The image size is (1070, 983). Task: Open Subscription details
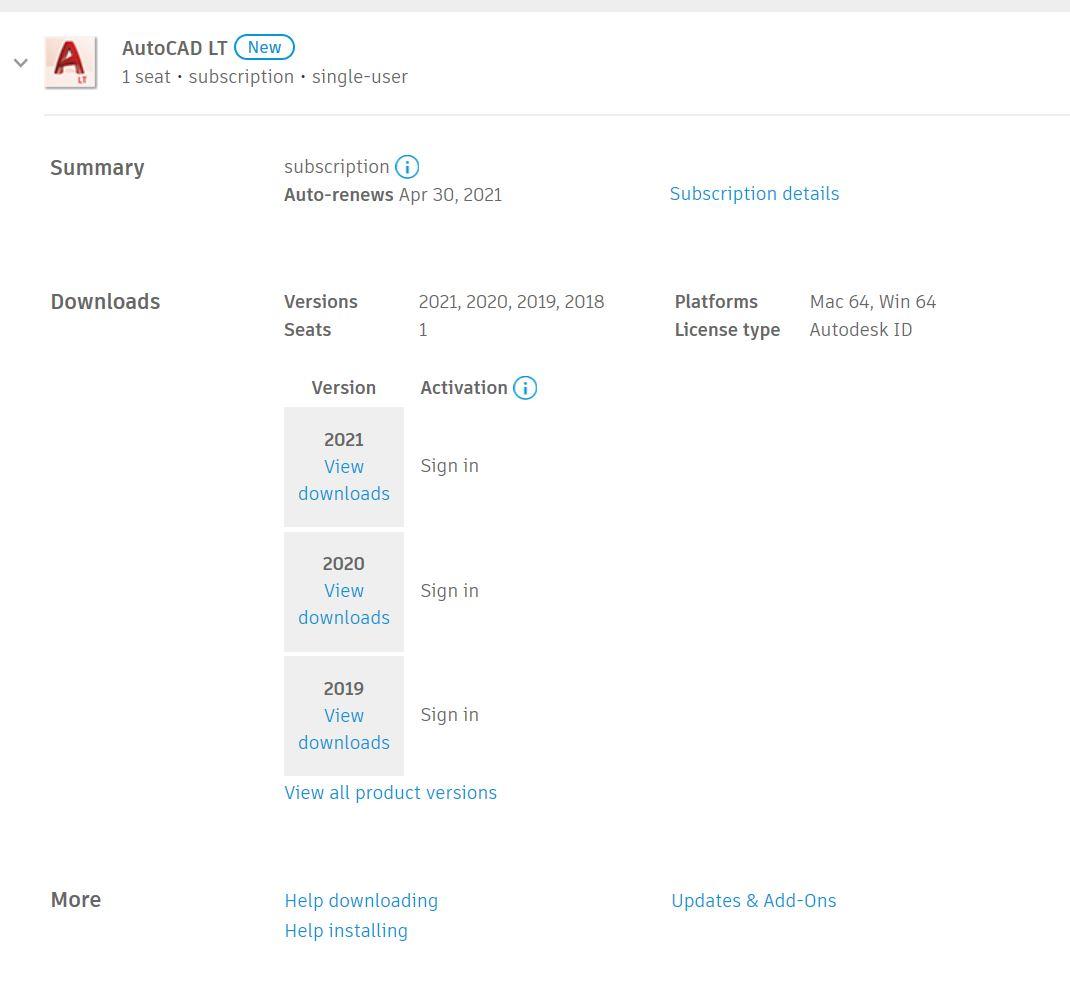coord(754,194)
